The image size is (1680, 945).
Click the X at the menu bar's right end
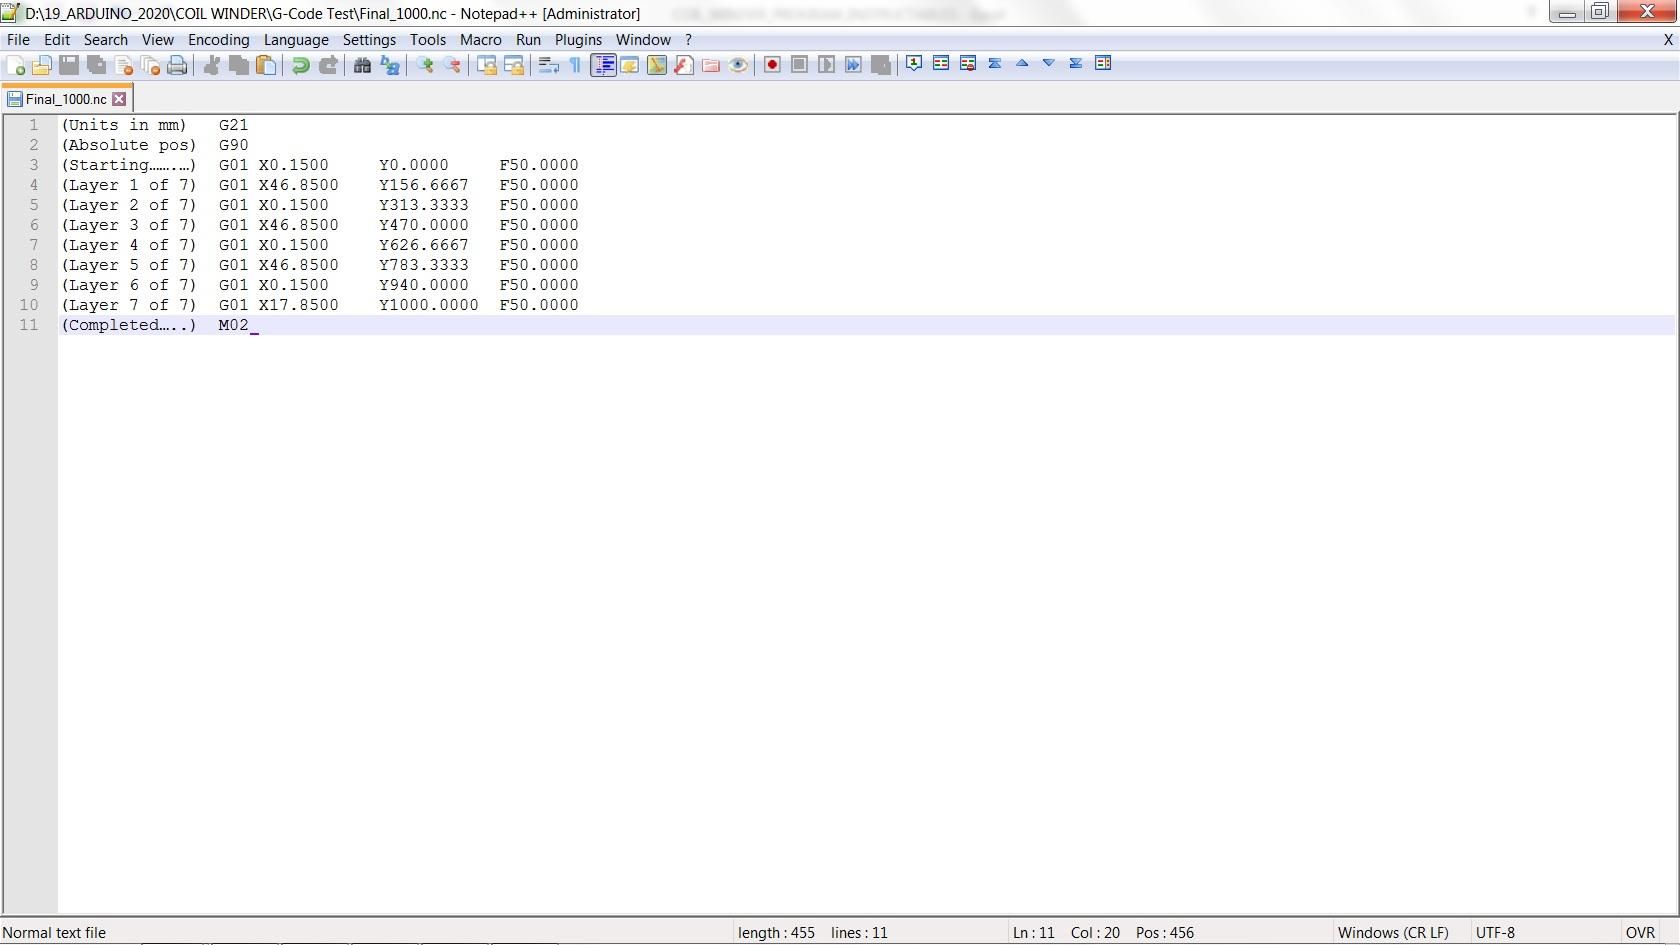1668,40
